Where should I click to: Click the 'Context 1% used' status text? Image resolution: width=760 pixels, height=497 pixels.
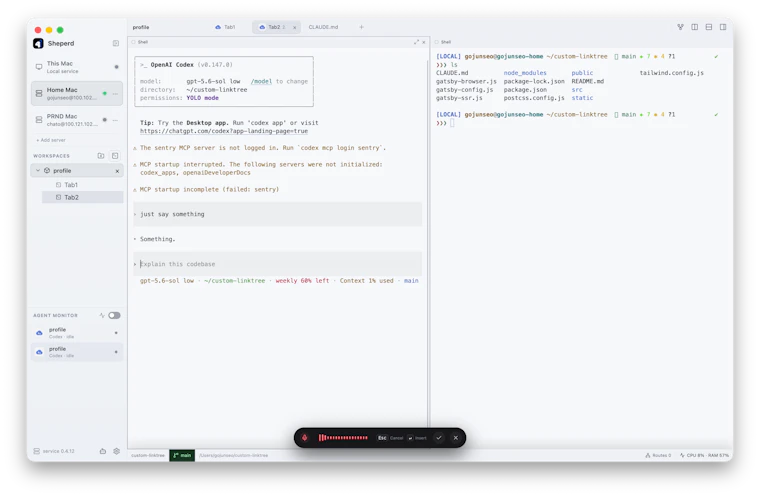(x=366, y=281)
